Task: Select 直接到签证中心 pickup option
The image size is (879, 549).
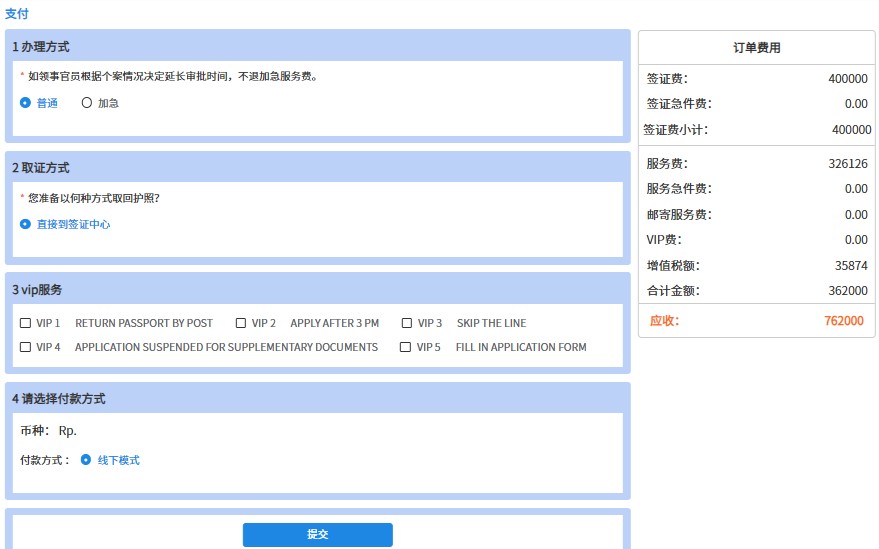Action: click(26, 225)
